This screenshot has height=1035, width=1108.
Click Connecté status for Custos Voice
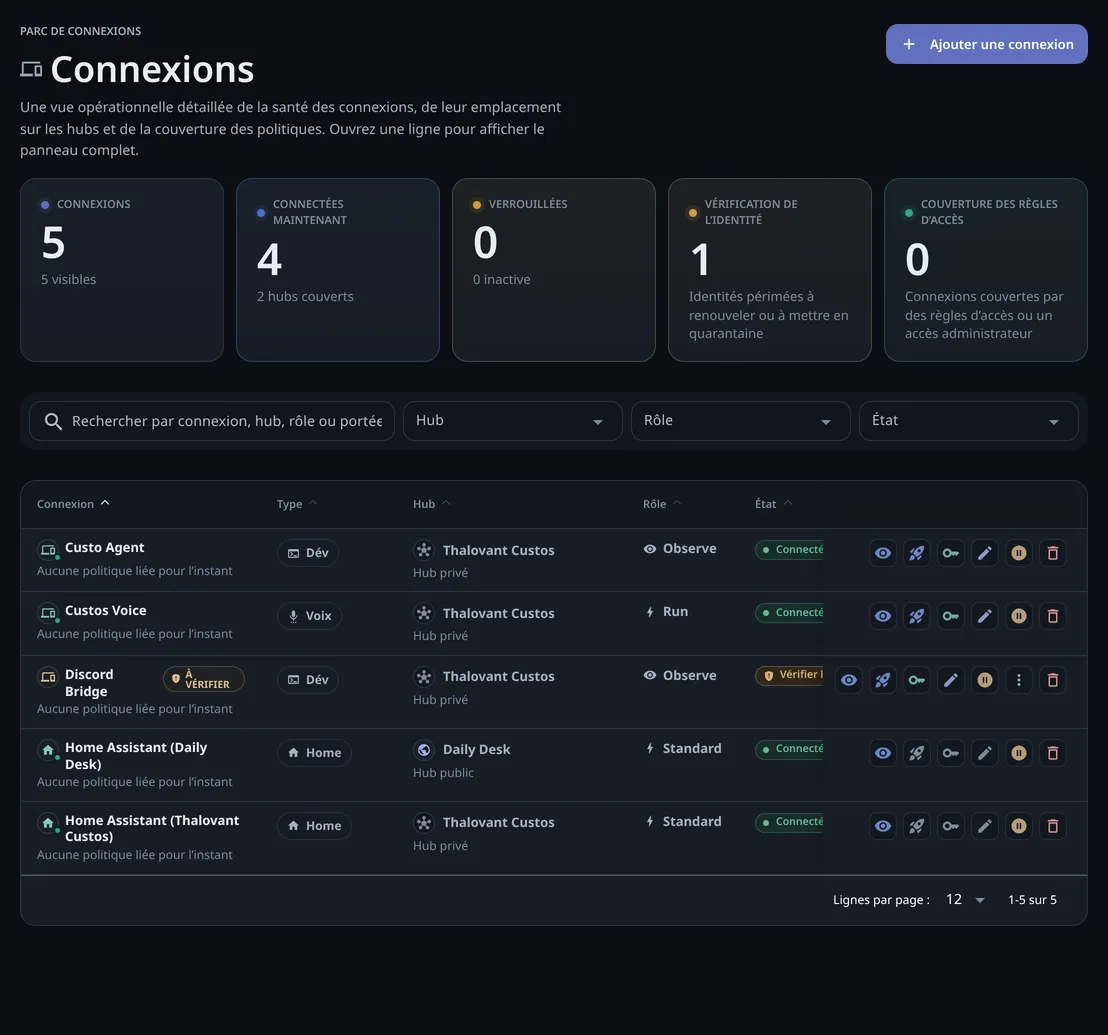789,613
